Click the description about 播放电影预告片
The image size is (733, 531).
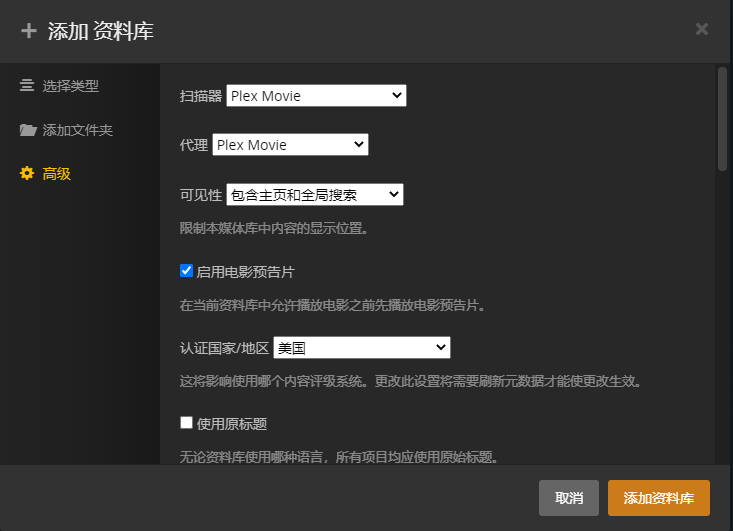tap(332, 305)
